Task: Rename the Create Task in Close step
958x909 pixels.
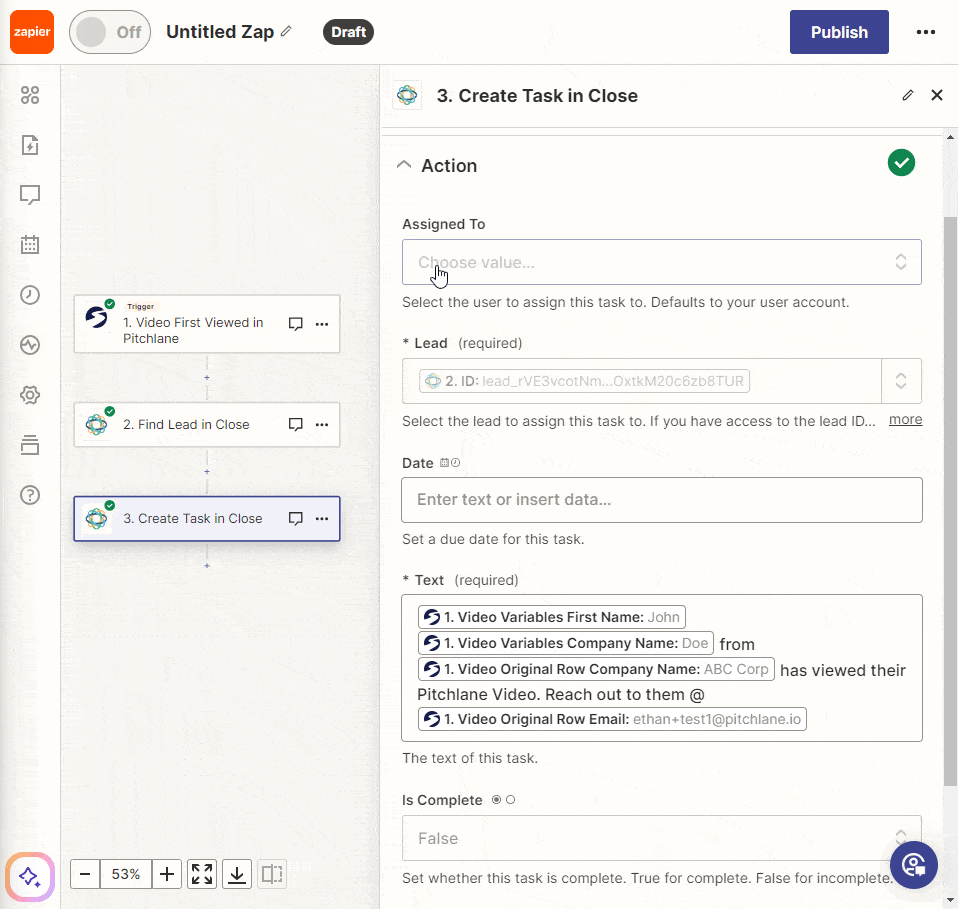Action: coord(908,95)
